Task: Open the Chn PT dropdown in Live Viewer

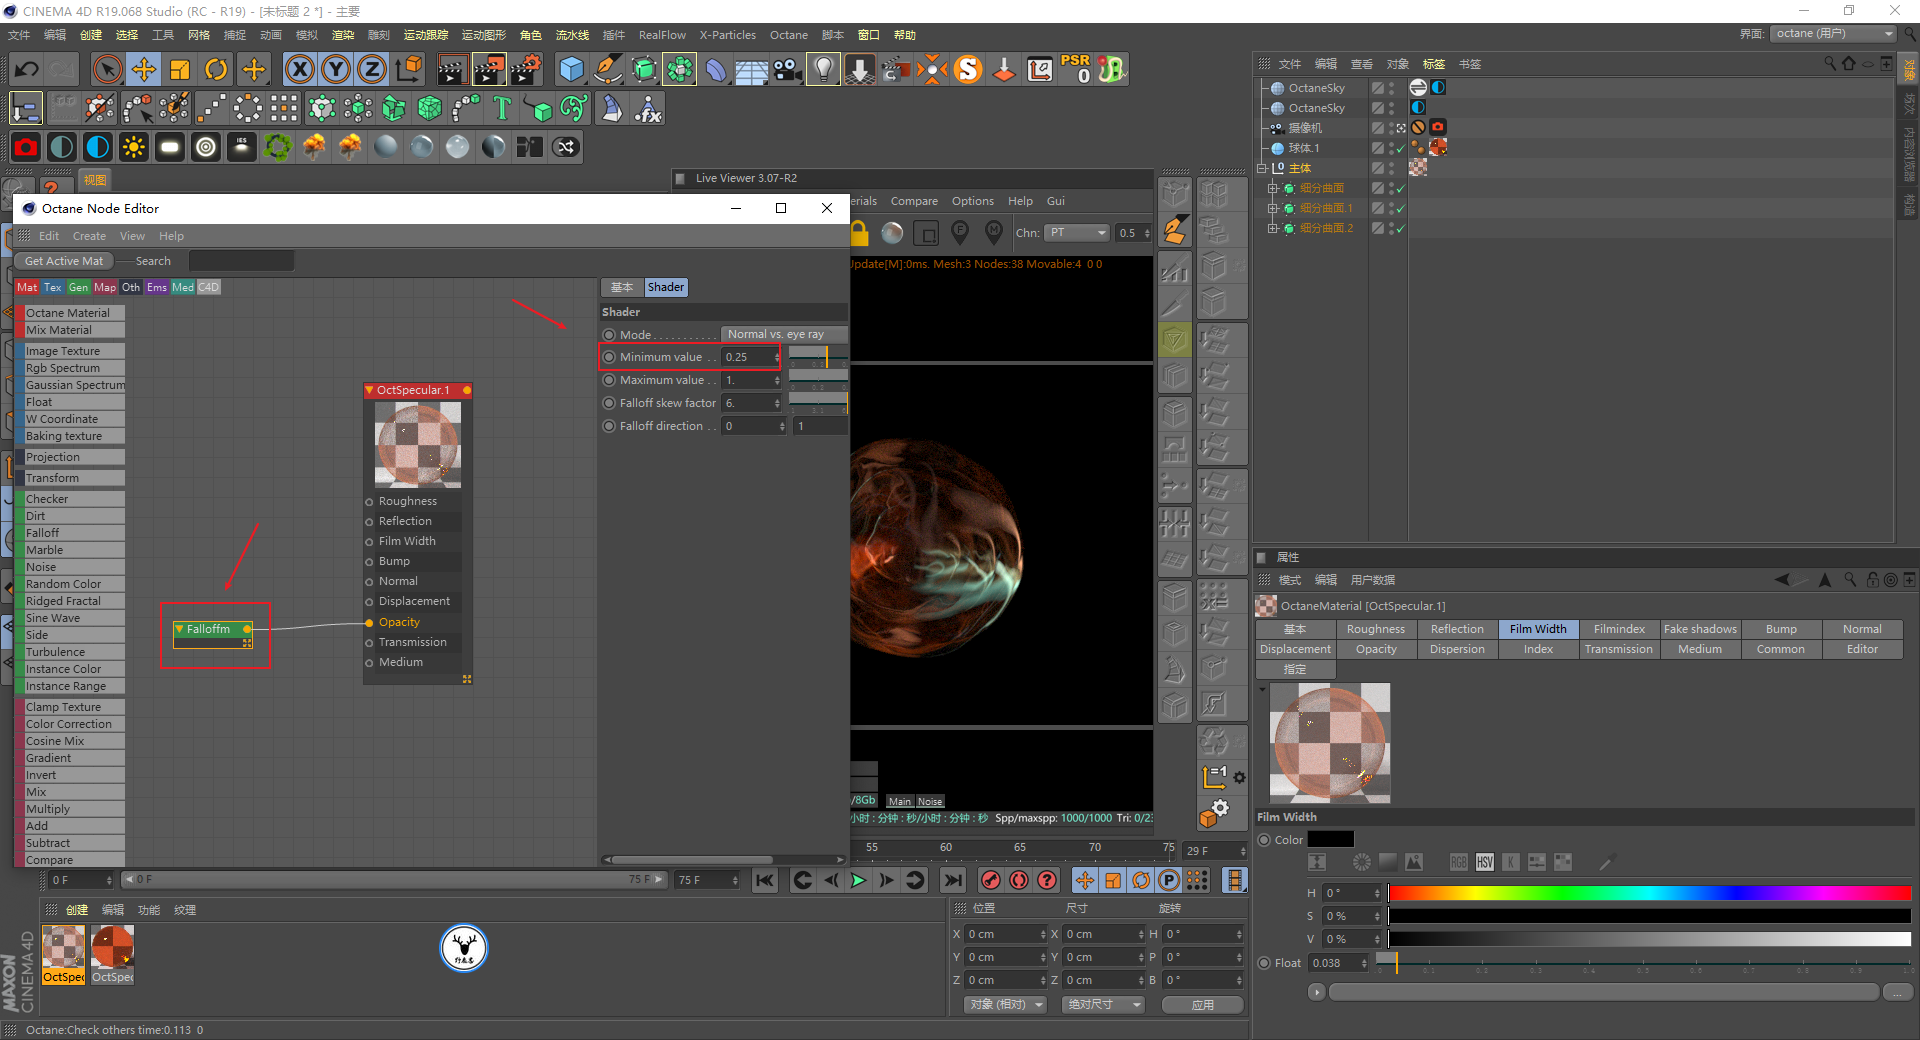Action: click(x=1077, y=233)
